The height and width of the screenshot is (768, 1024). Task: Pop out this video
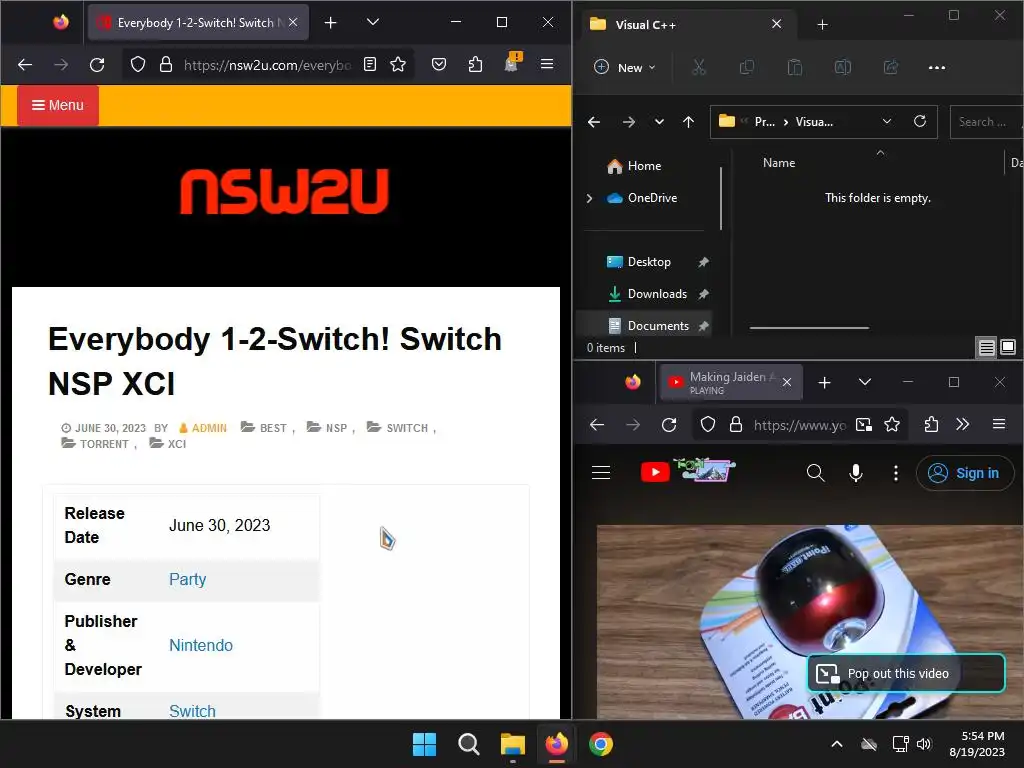pyautogui.click(x=906, y=673)
